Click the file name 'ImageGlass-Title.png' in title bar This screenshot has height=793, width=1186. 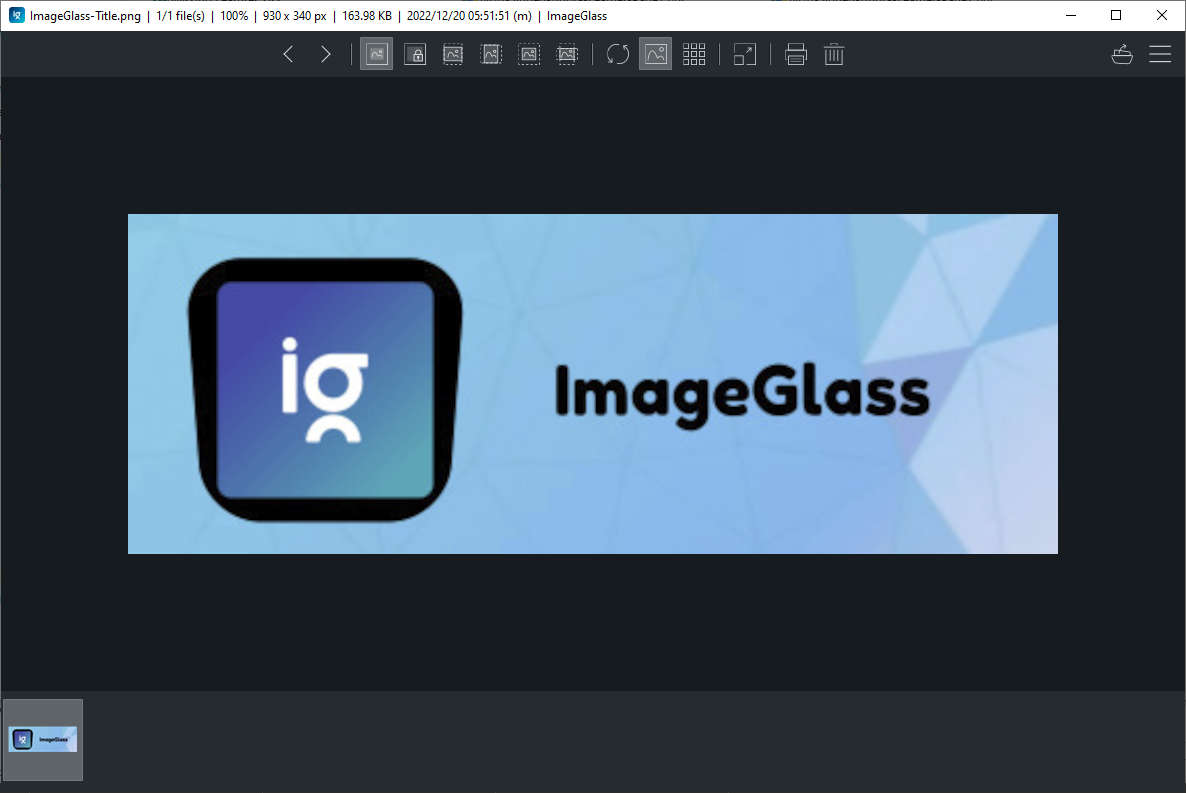point(85,16)
